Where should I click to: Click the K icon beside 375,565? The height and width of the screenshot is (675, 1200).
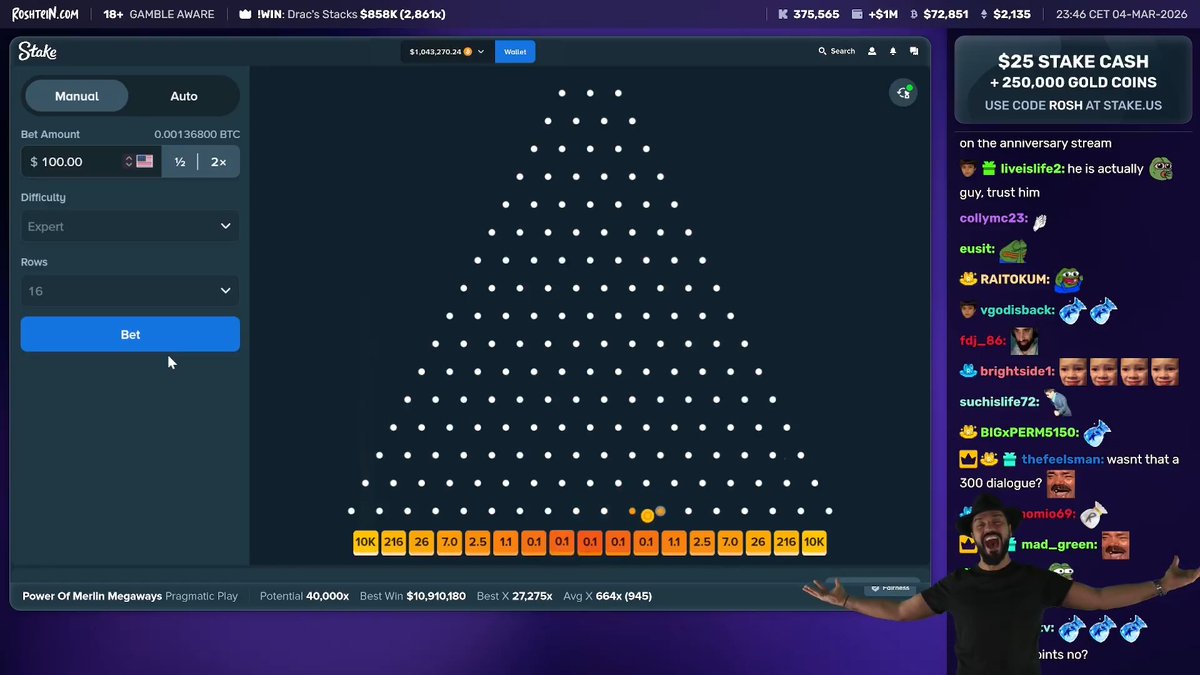[783, 14]
